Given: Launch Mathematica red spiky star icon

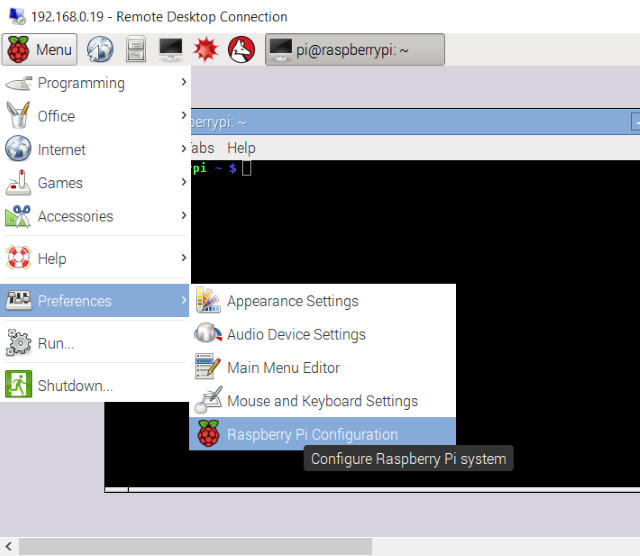Looking at the screenshot, I should tap(206, 49).
